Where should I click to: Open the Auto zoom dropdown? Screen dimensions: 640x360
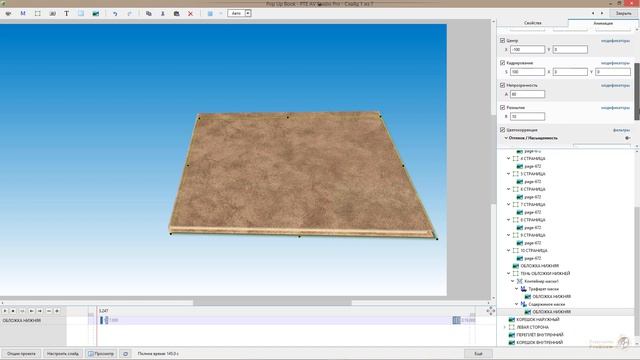coord(248,13)
